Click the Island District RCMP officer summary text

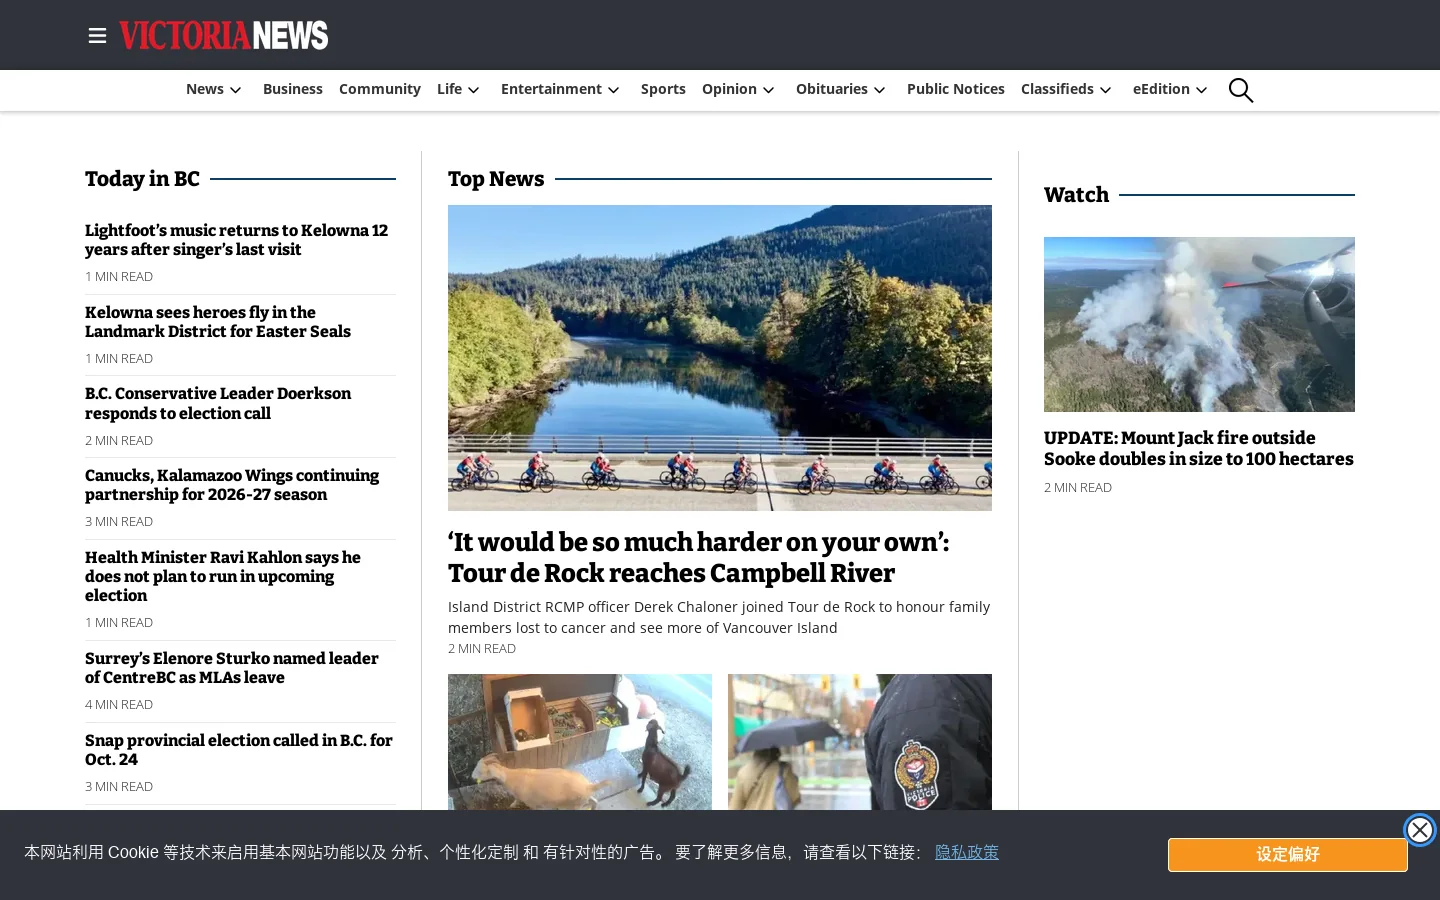[x=719, y=617]
